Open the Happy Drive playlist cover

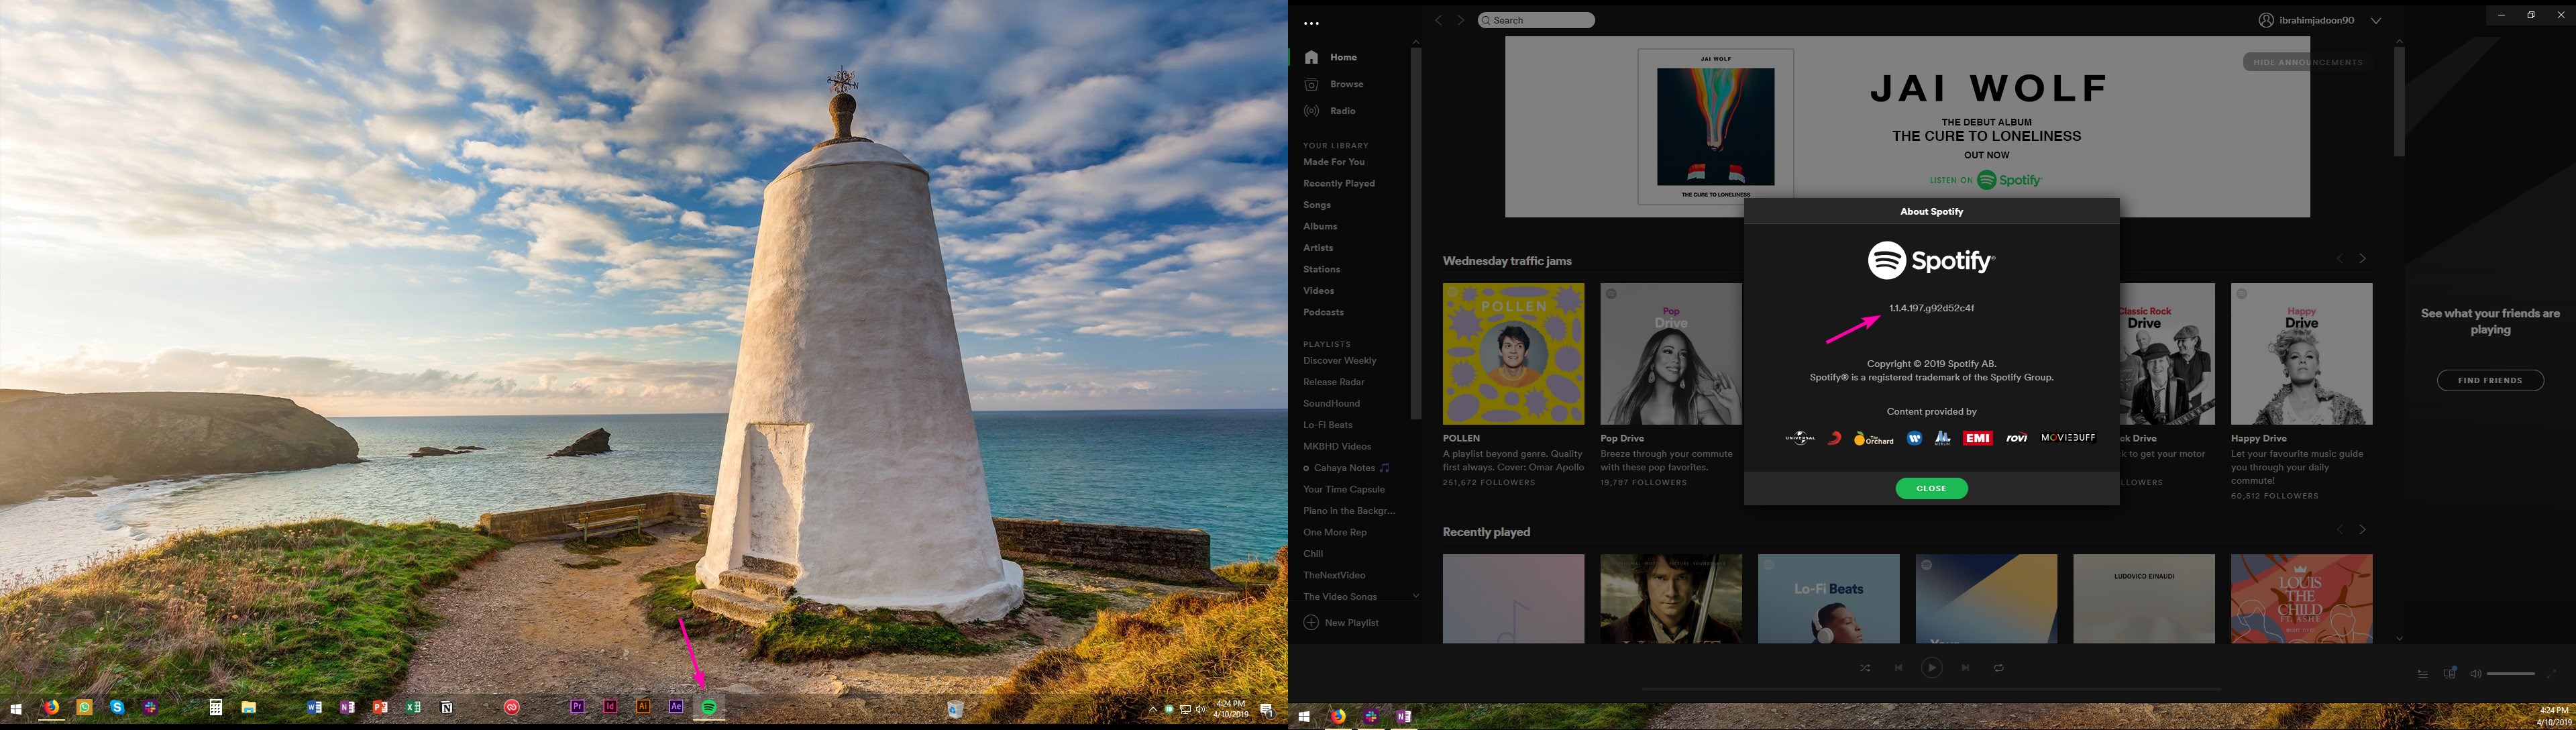point(2301,354)
